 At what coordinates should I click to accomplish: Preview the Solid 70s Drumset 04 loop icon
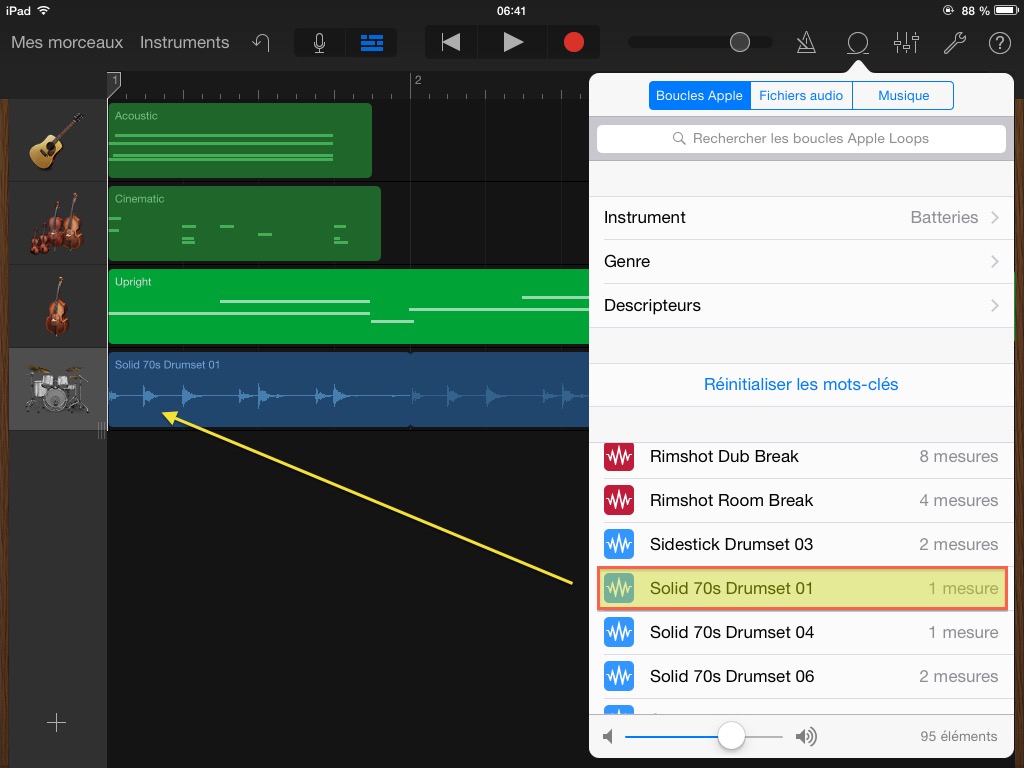tap(618, 632)
